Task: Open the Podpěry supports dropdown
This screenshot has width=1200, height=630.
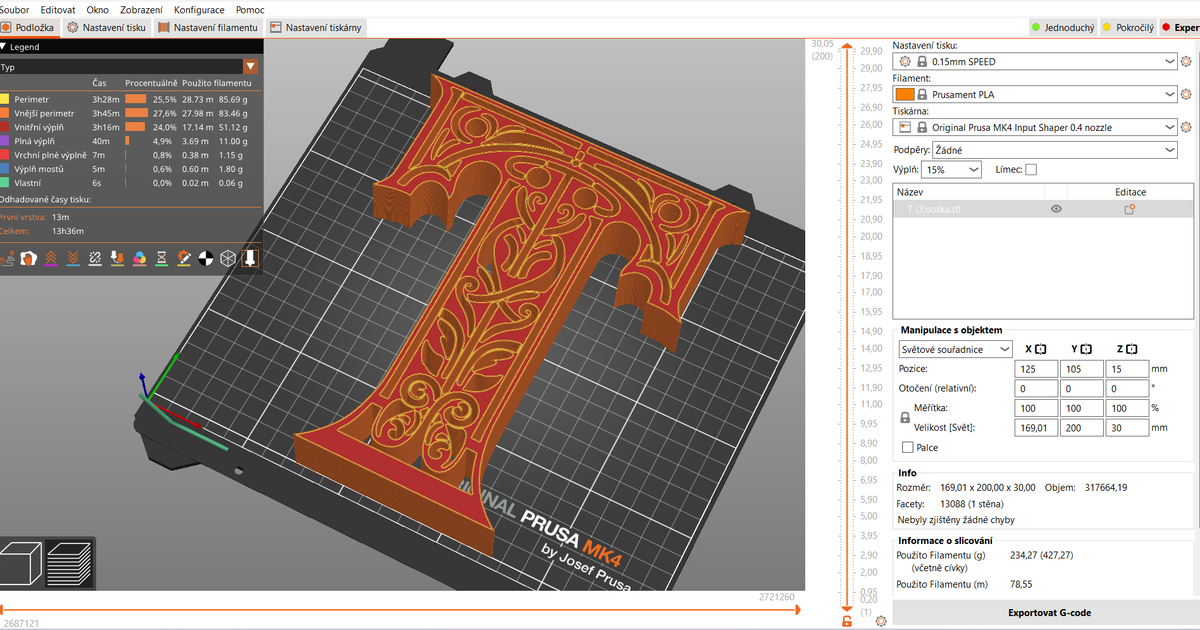Action: (1054, 150)
